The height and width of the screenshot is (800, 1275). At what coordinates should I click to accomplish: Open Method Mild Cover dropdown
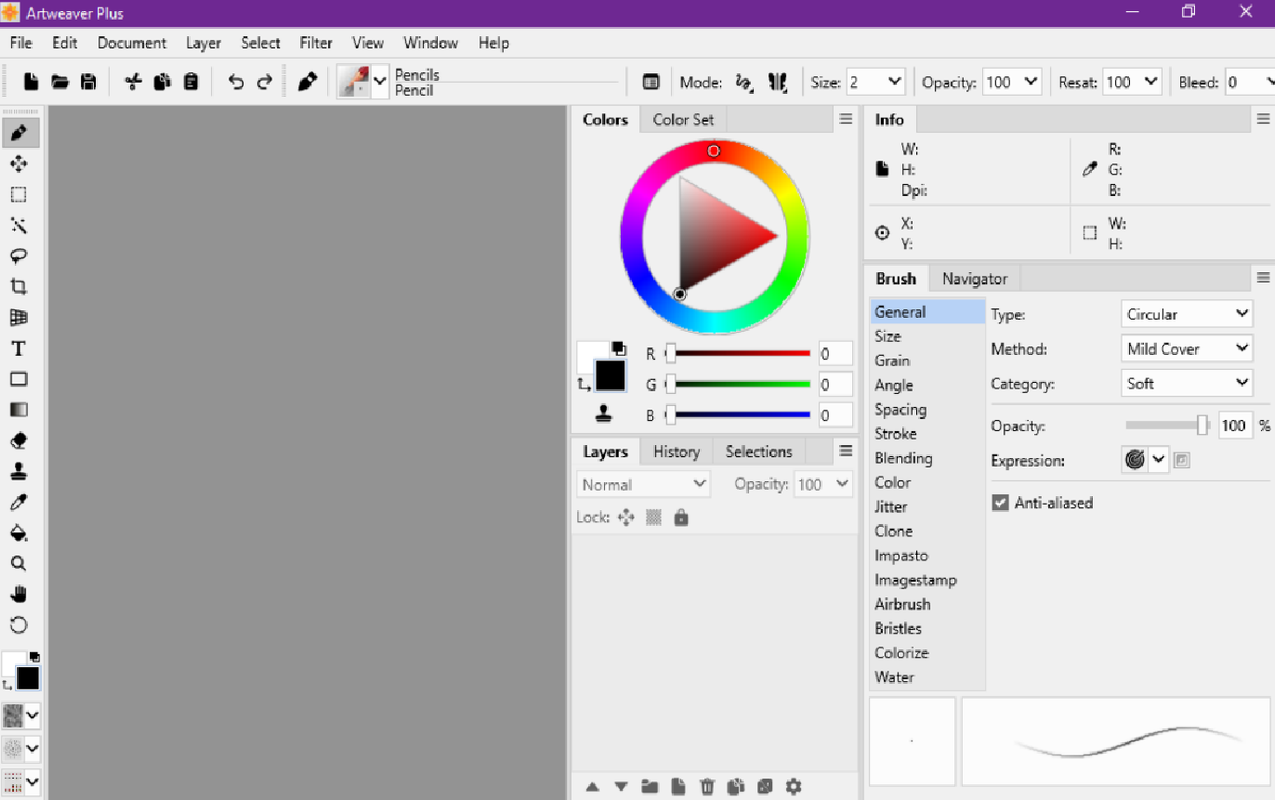coord(1187,349)
